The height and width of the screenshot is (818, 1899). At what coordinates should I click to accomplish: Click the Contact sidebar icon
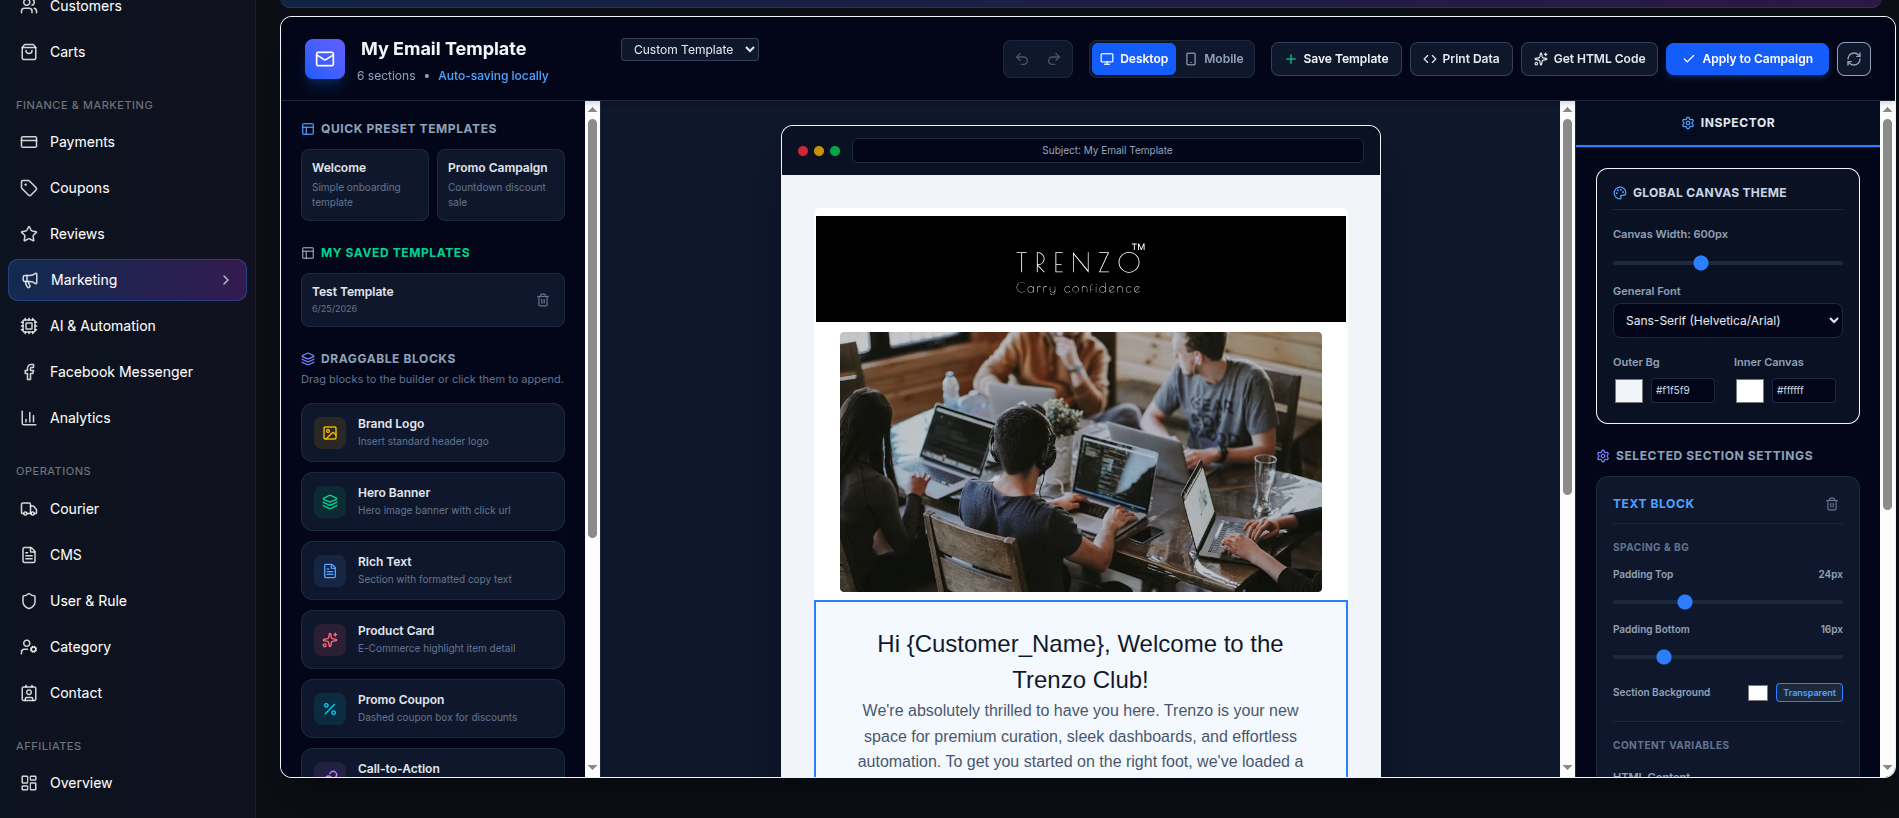tap(29, 693)
